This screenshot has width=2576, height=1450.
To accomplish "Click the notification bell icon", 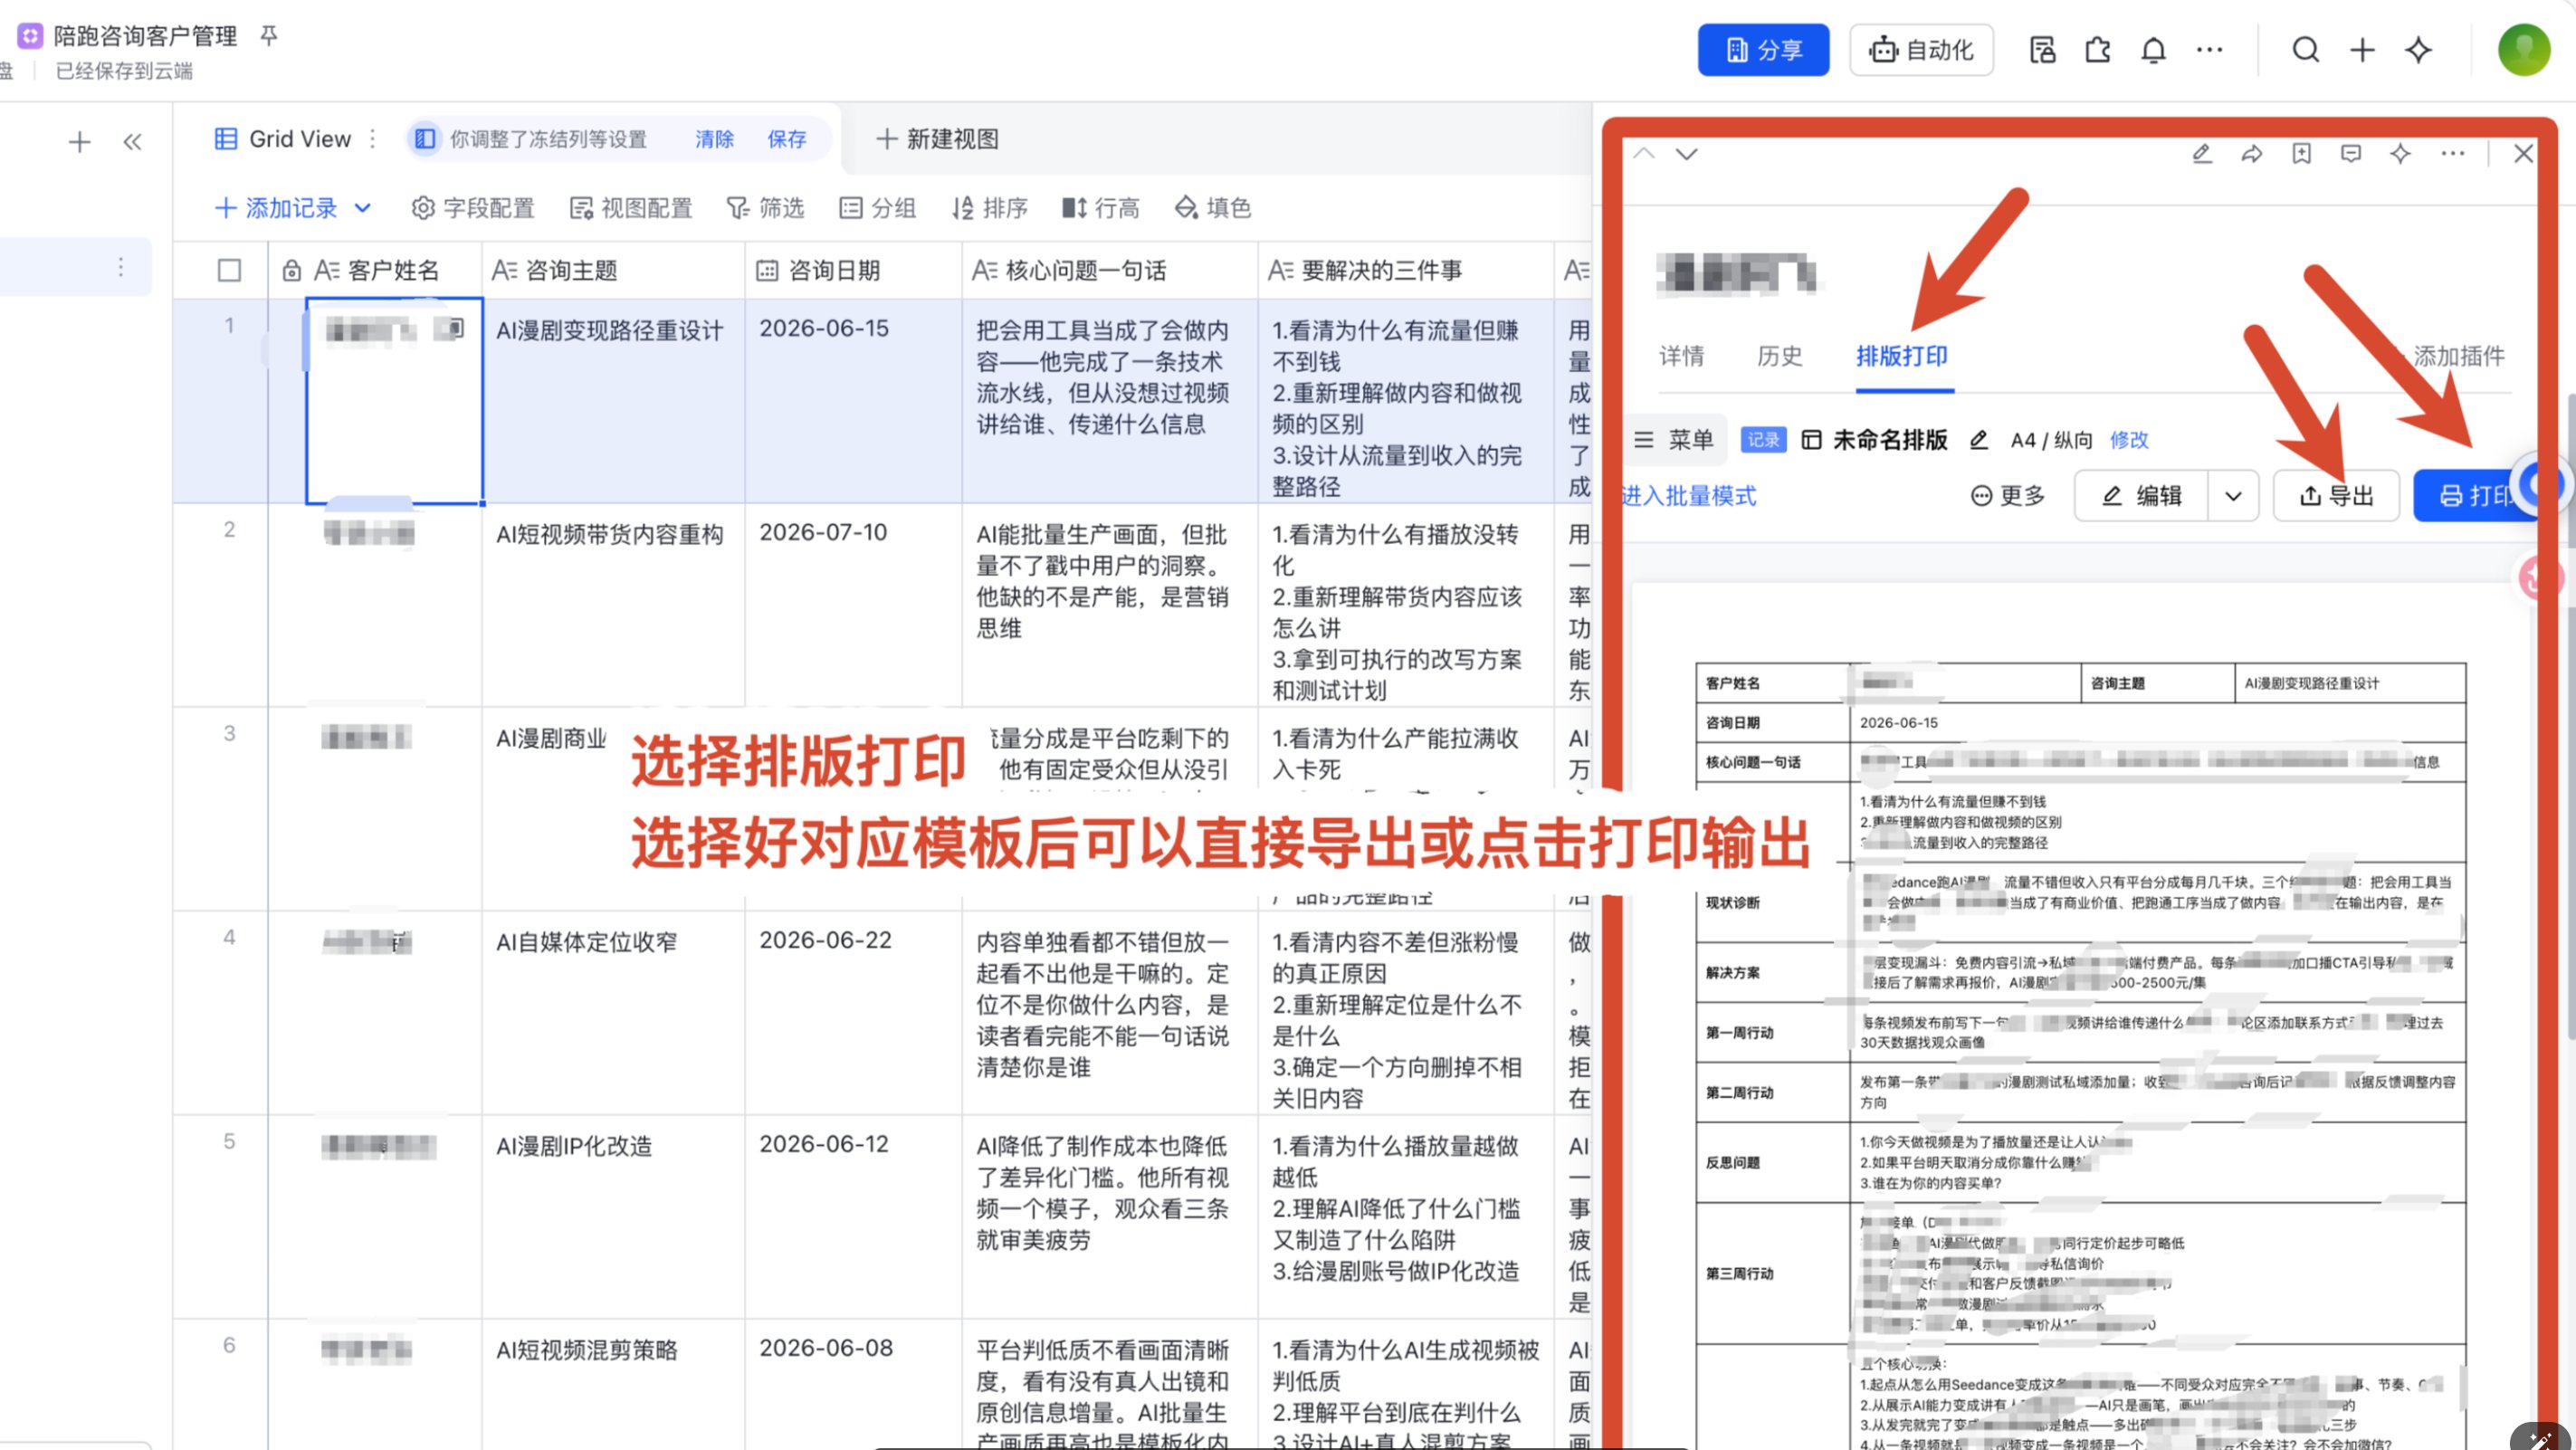I will point(2153,50).
